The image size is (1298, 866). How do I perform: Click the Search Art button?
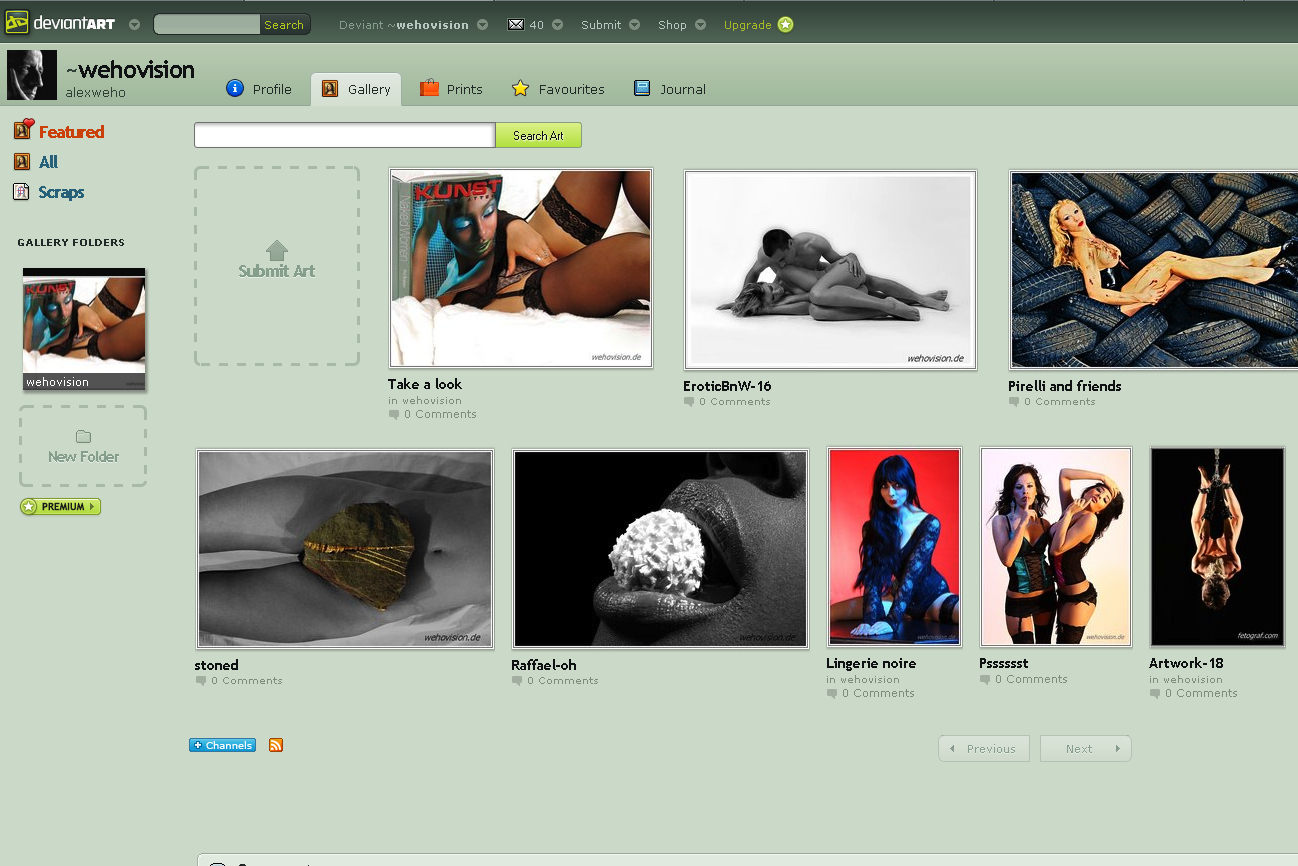[538, 136]
